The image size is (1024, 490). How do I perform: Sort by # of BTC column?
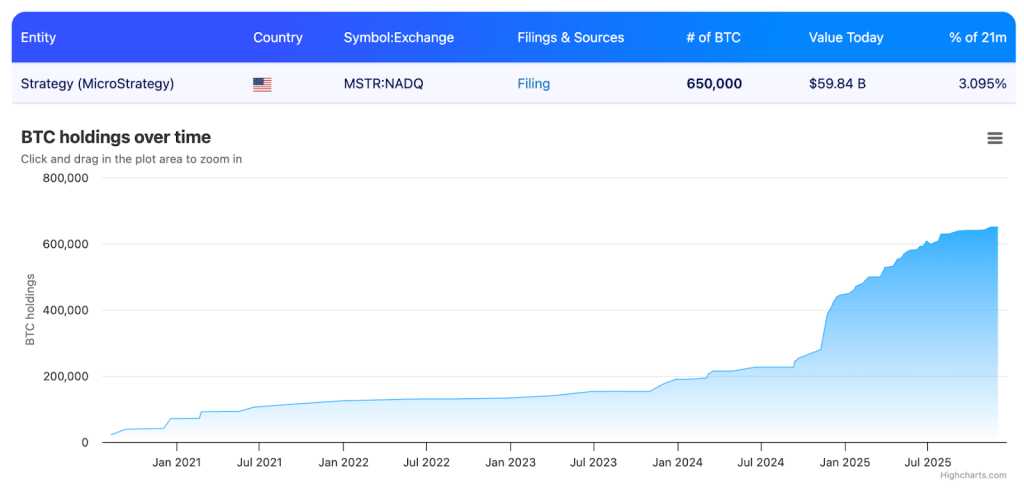click(713, 38)
